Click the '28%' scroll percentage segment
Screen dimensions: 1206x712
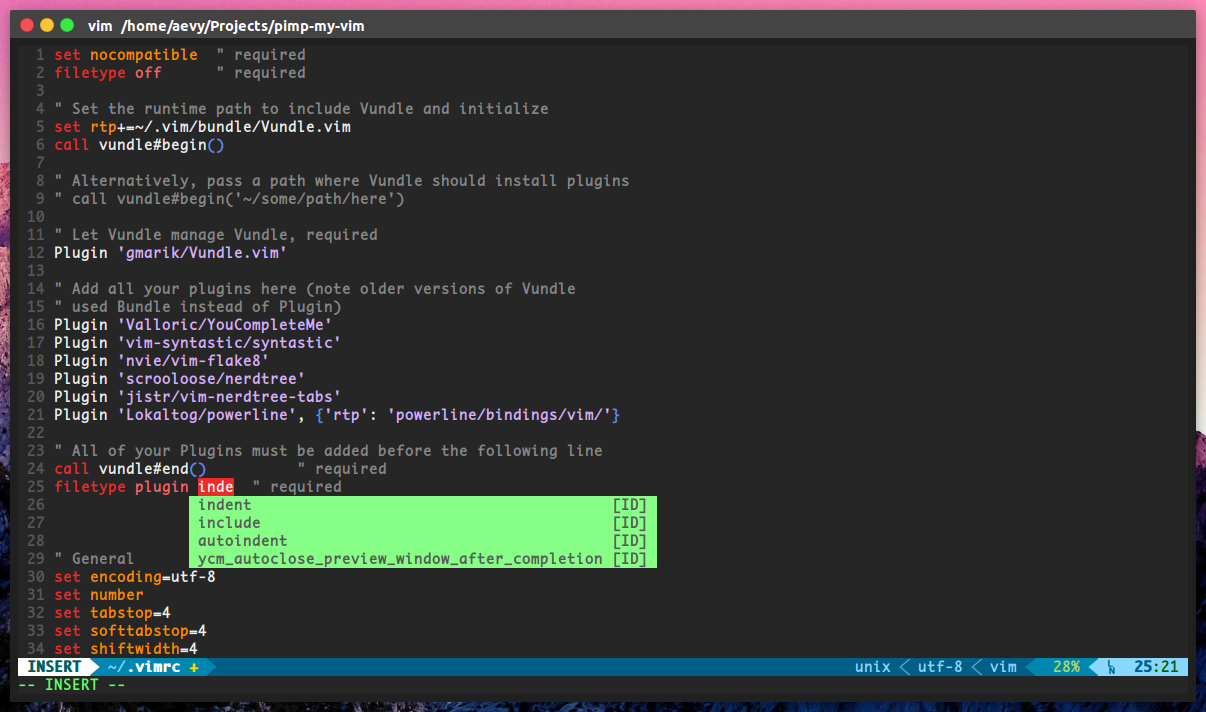(x=1066, y=666)
